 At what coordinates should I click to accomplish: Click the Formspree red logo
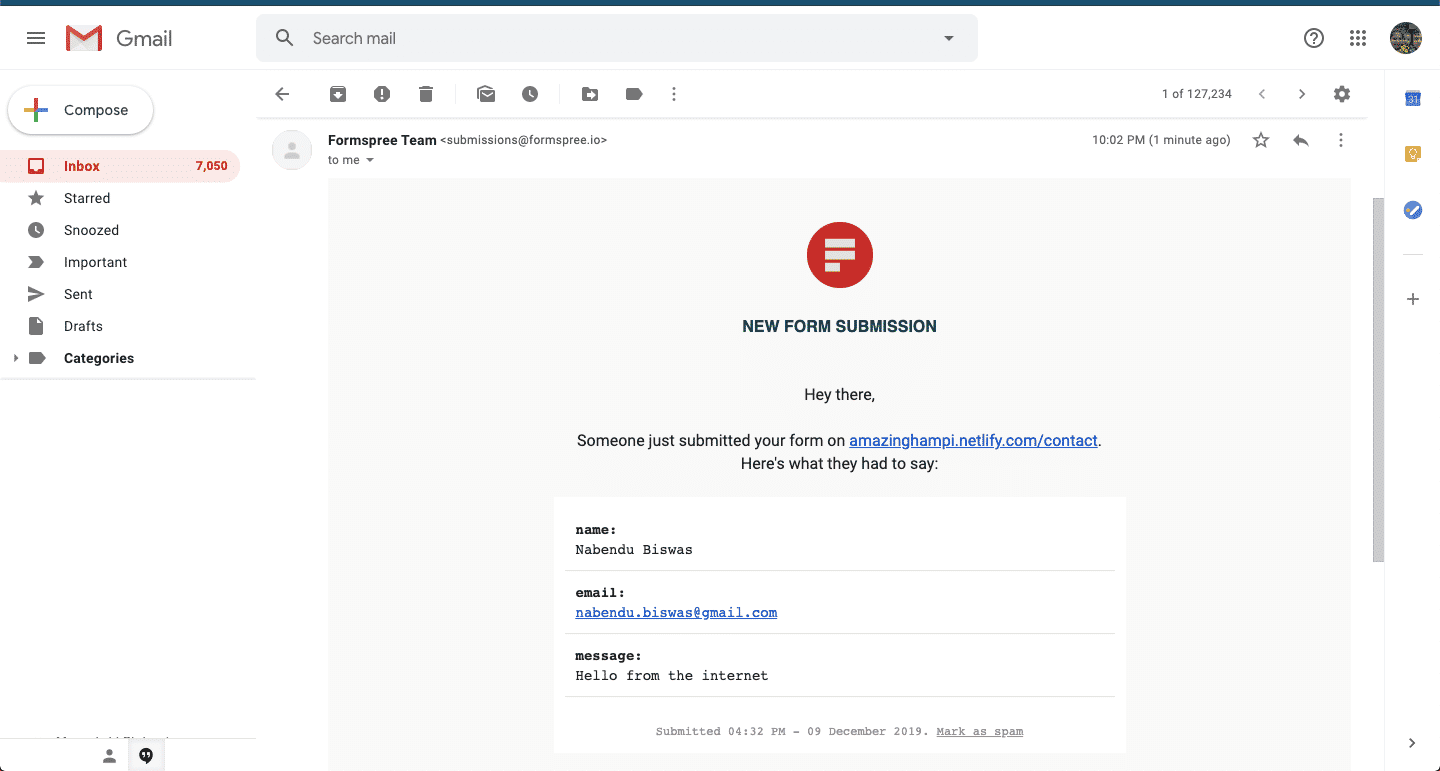pyautogui.click(x=840, y=255)
